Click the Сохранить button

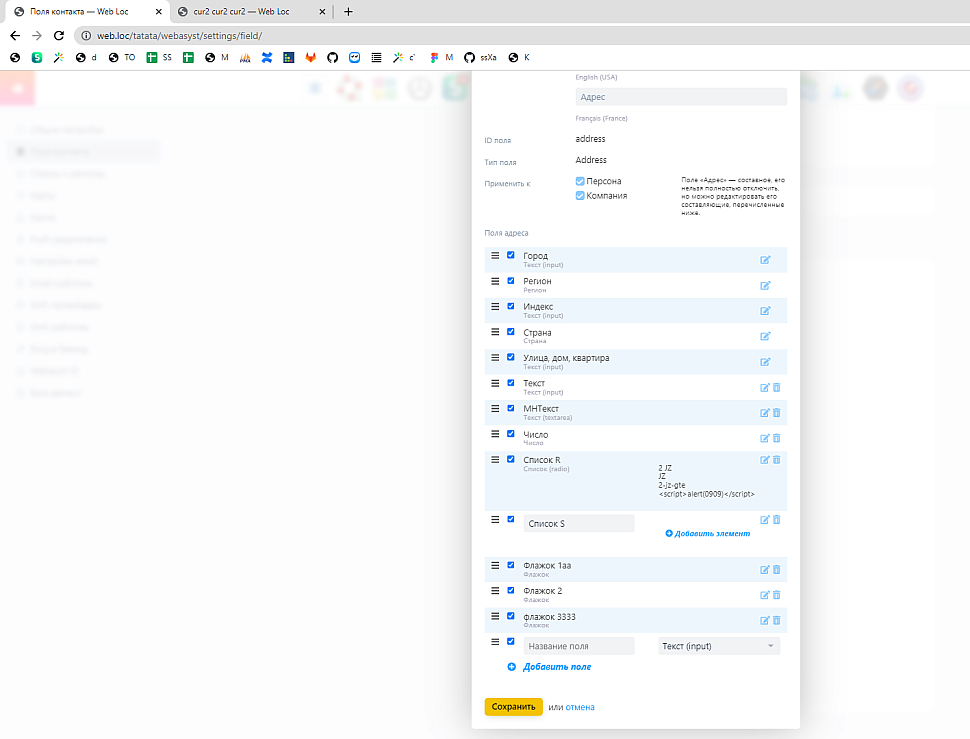(513, 707)
